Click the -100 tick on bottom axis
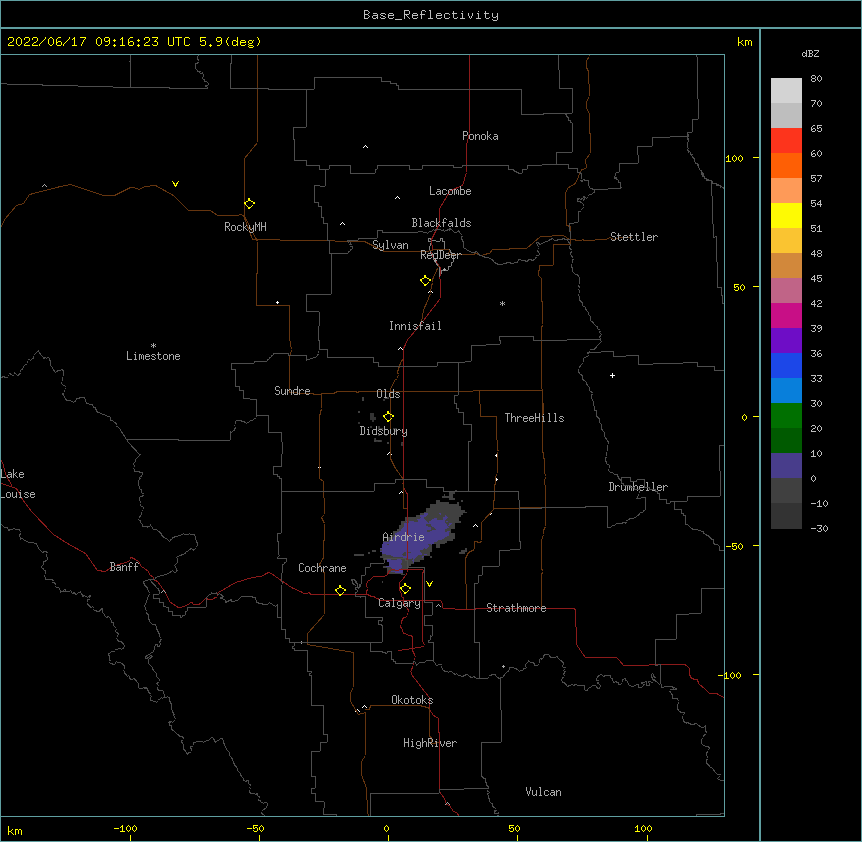 [x=125, y=828]
